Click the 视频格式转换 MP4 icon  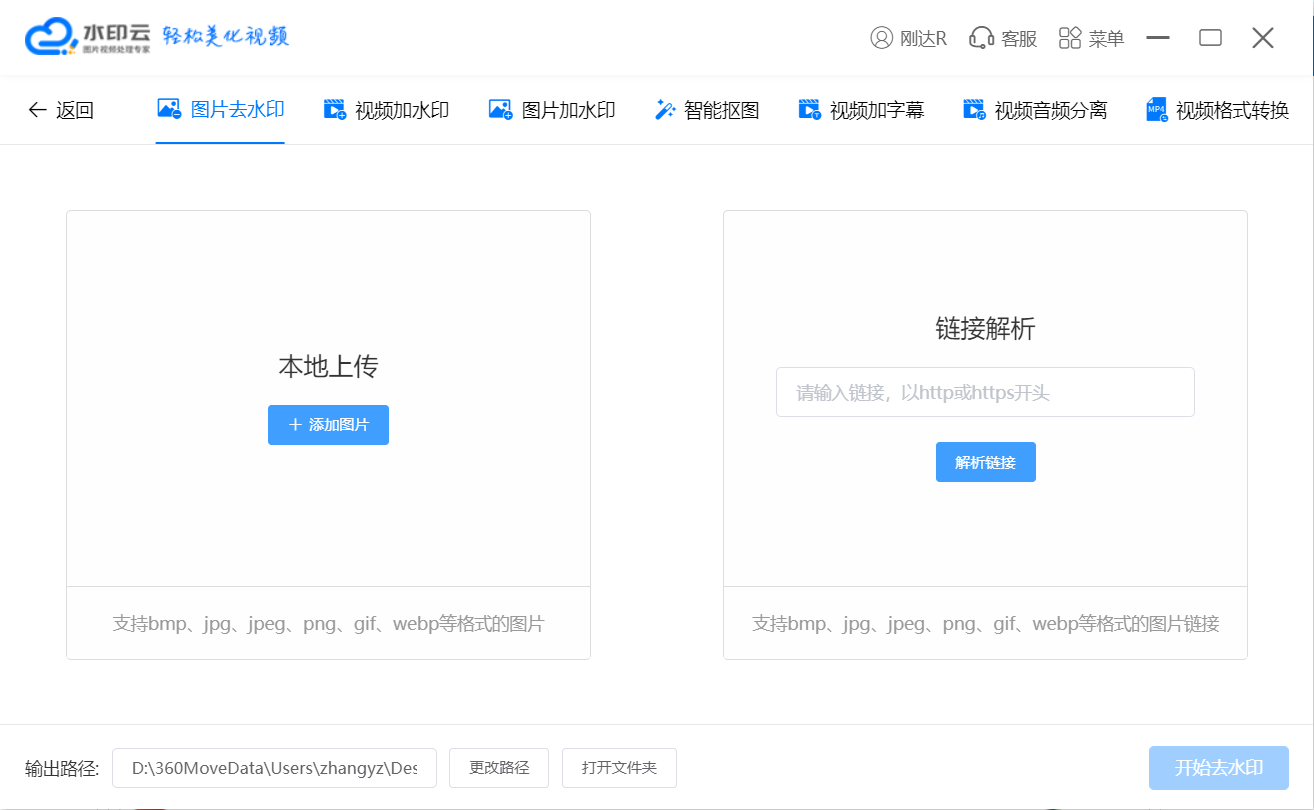tap(1157, 110)
